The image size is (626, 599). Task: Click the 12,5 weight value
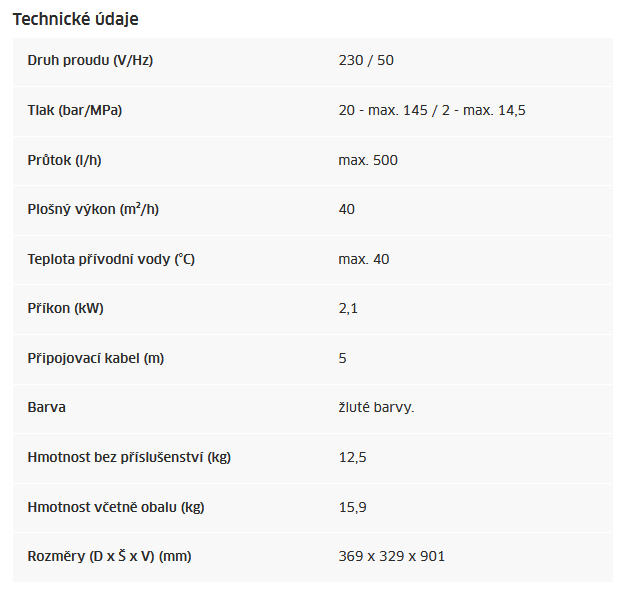click(x=353, y=457)
